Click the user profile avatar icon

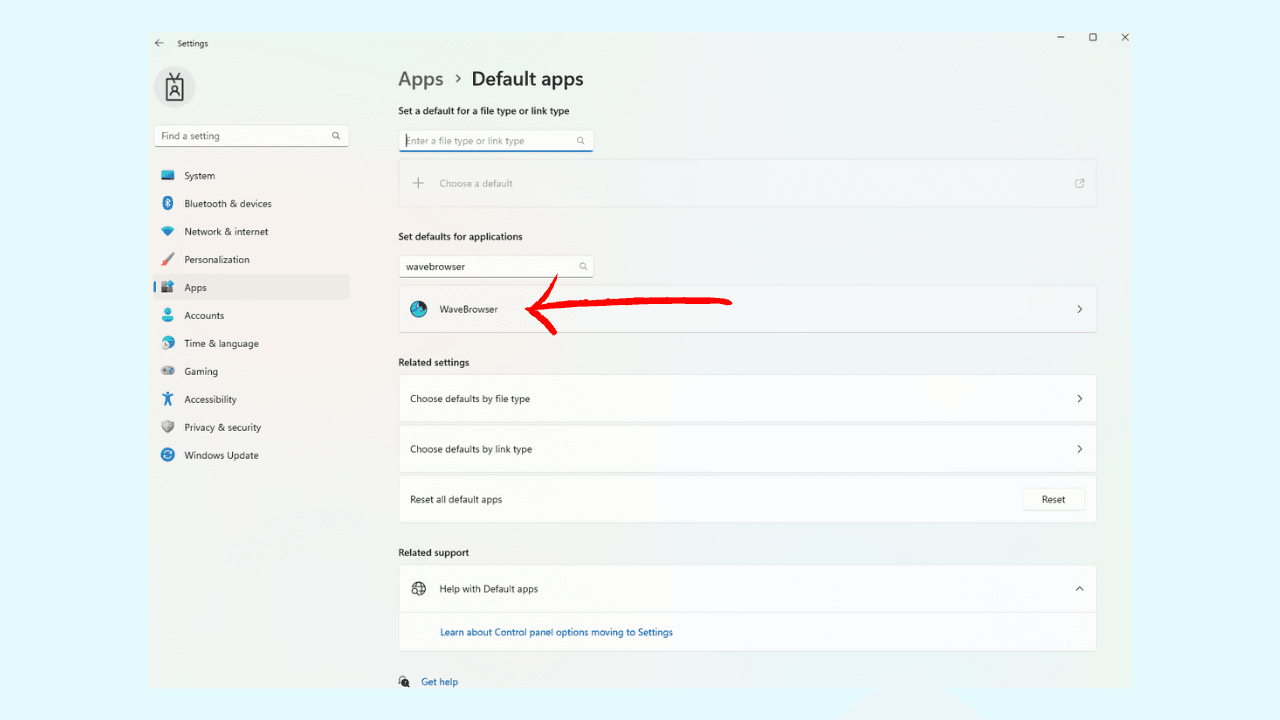(x=175, y=88)
